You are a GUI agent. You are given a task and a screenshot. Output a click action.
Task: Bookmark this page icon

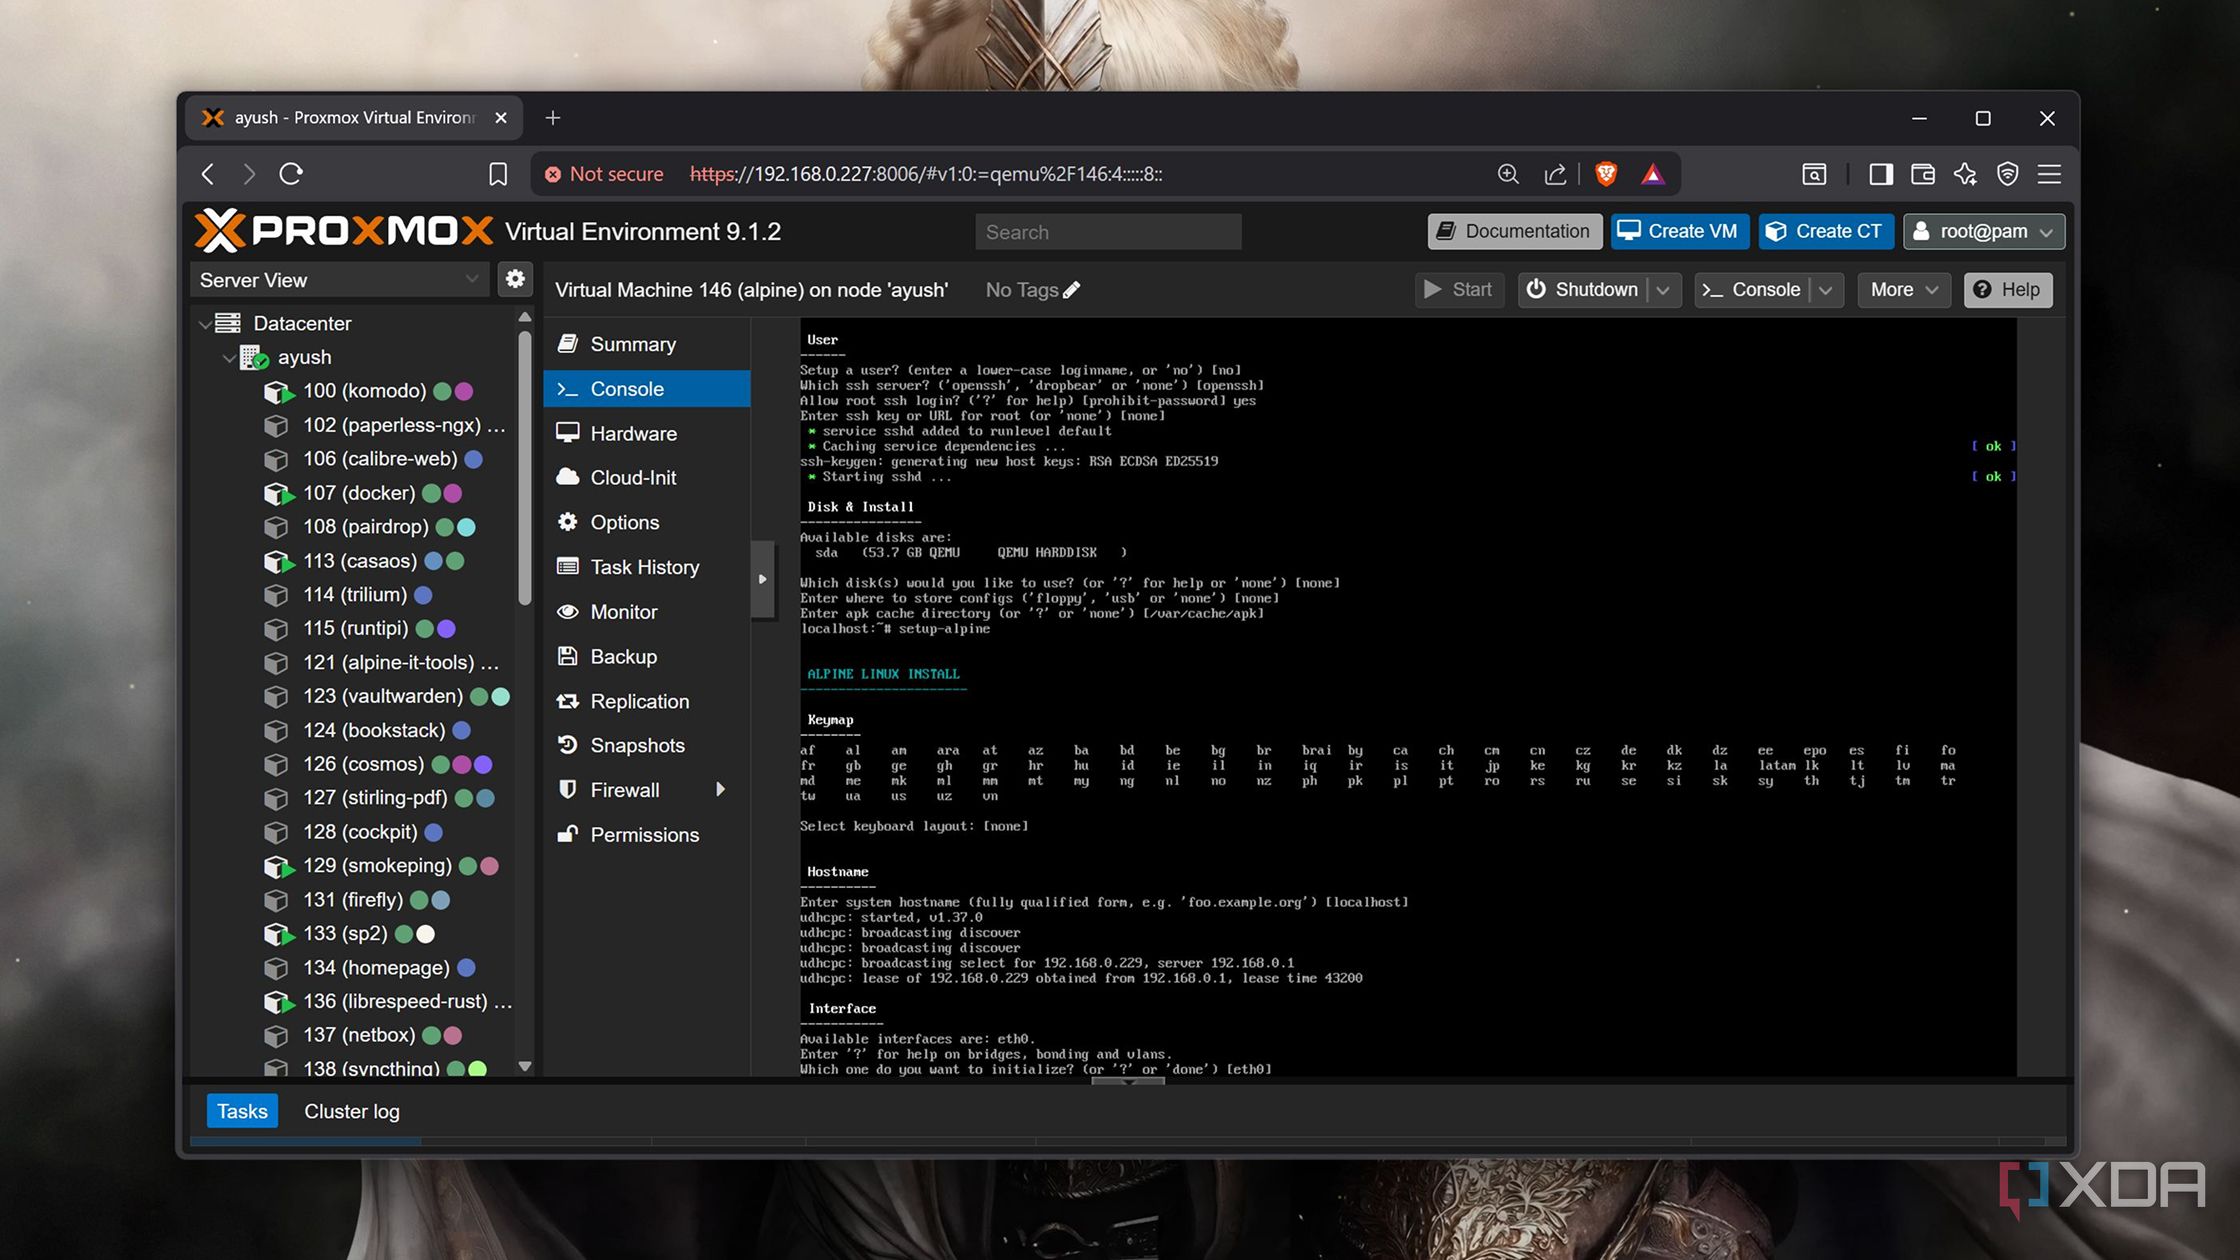tap(498, 174)
